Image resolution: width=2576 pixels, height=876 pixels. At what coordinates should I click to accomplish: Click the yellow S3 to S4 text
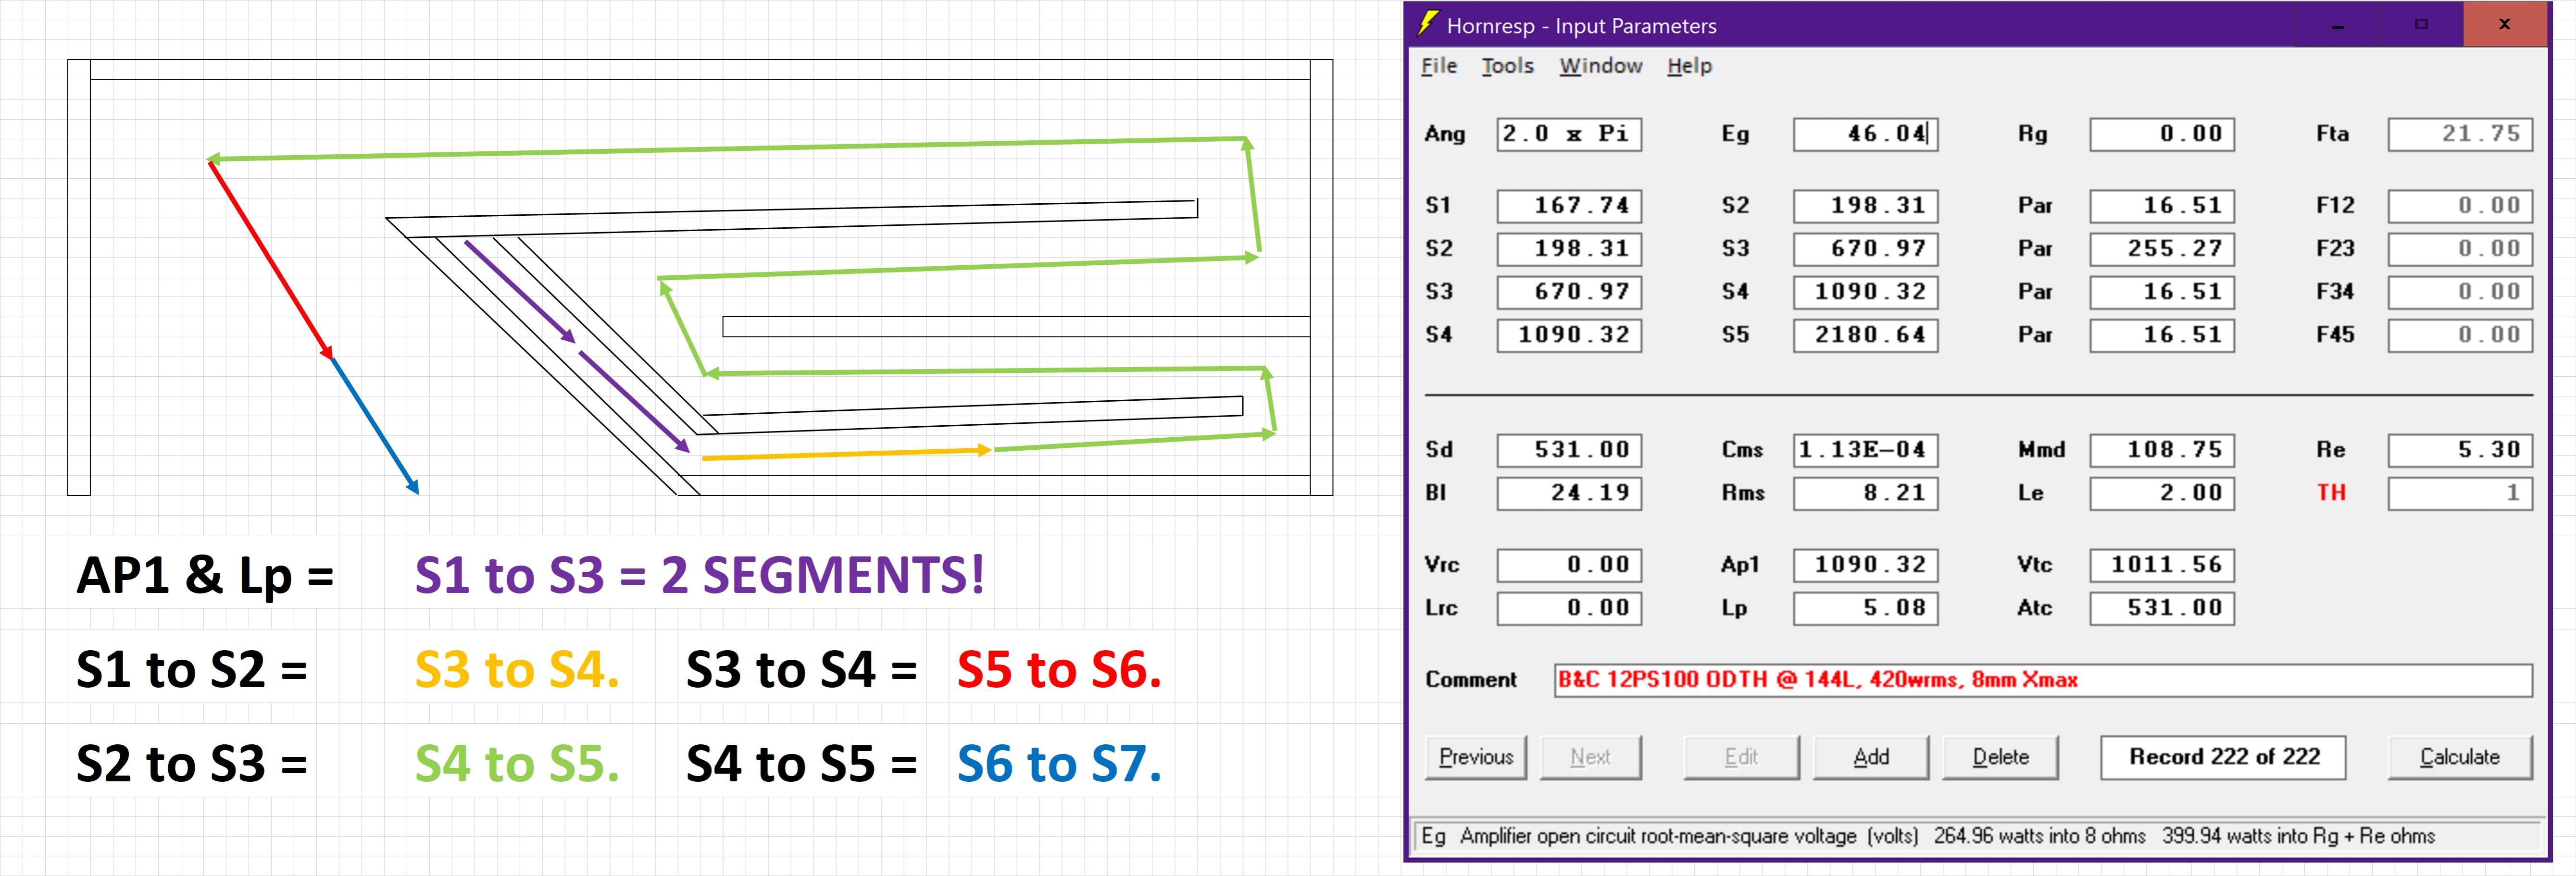coord(517,670)
